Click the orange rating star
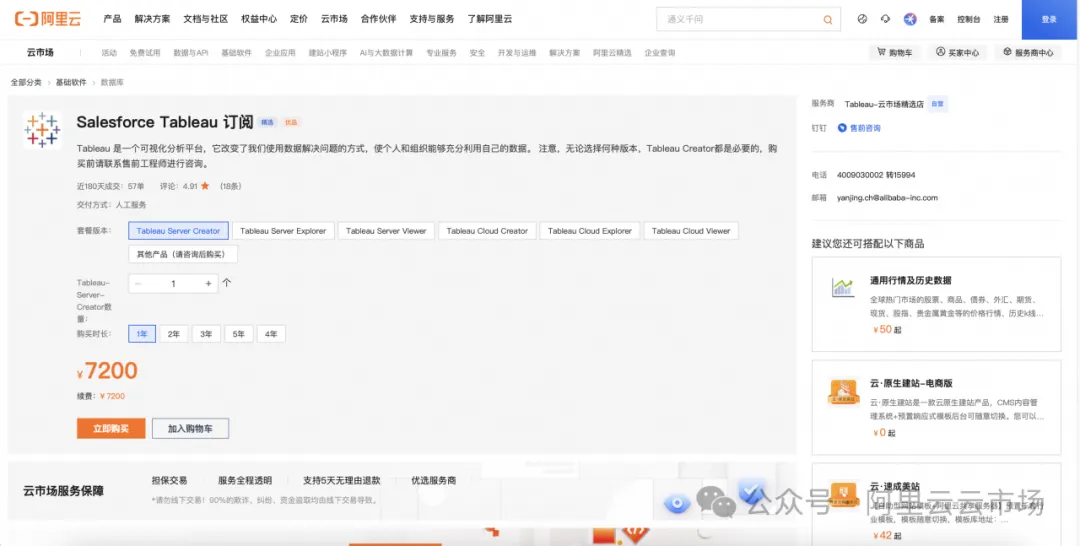Image resolution: width=1080 pixels, height=546 pixels. click(x=205, y=186)
